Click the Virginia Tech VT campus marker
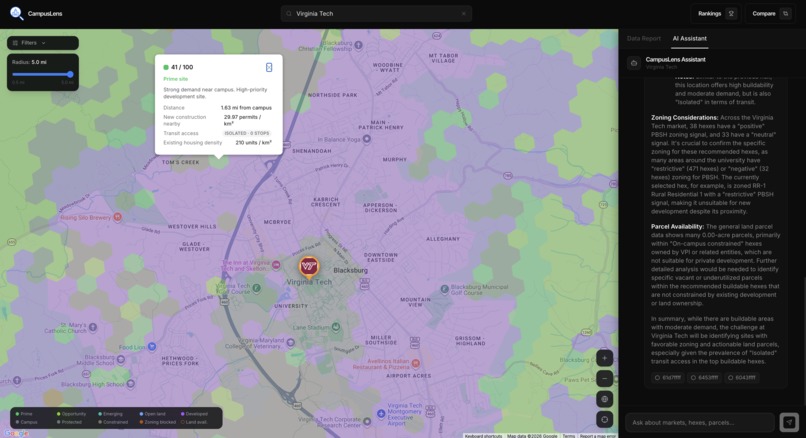This screenshot has height=438, width=806. tap(308, 267)
